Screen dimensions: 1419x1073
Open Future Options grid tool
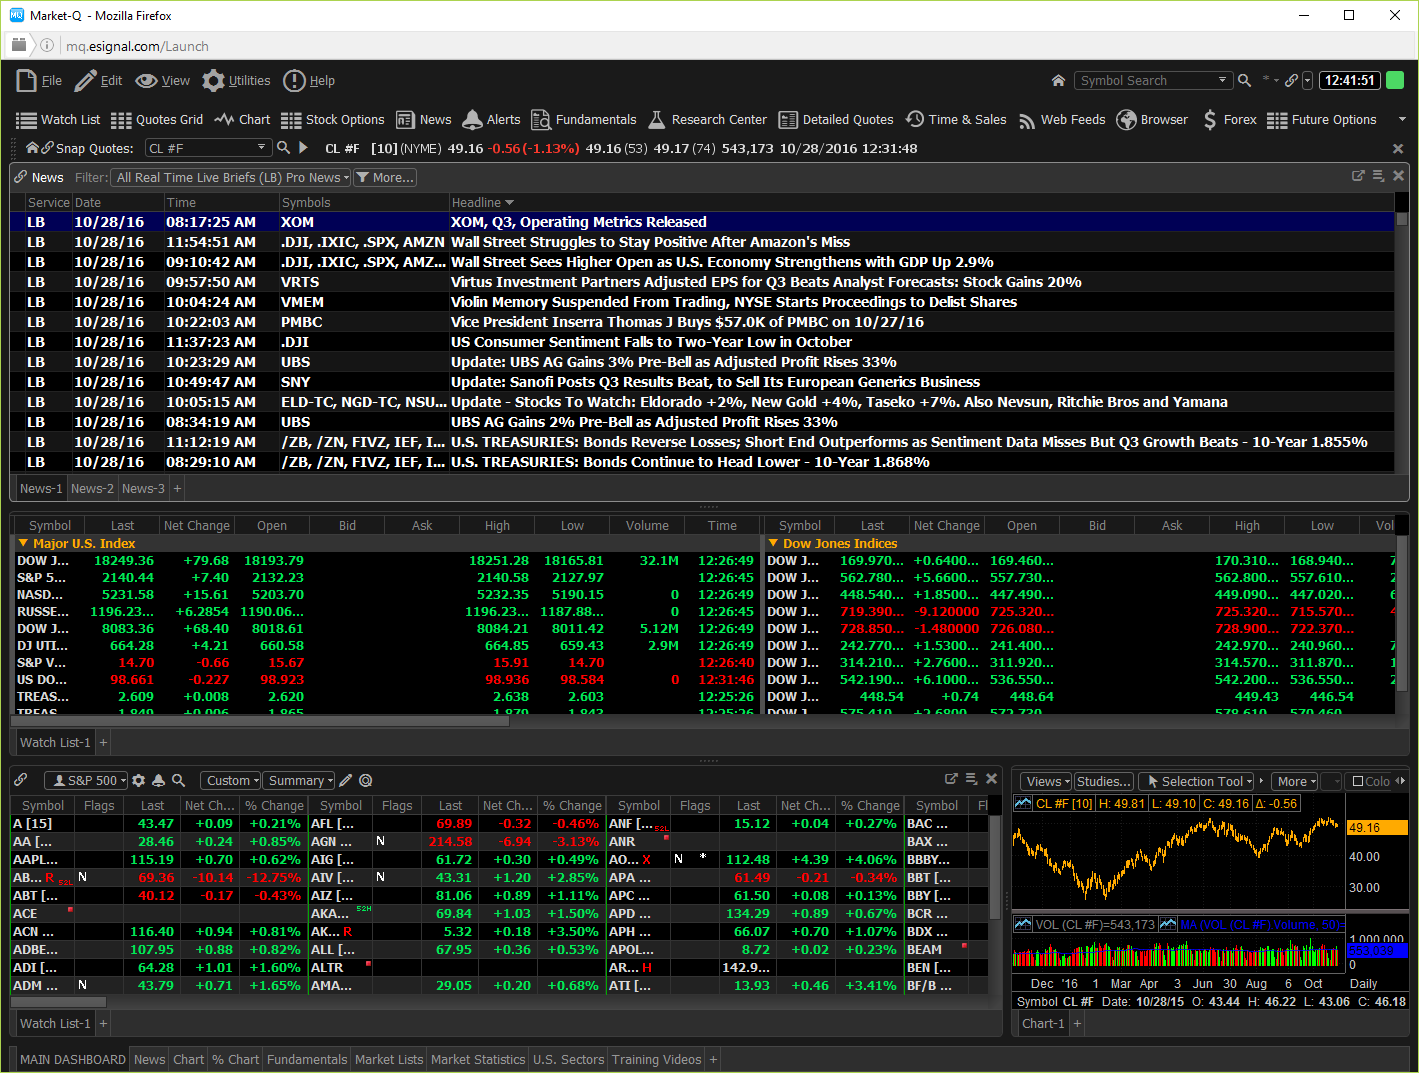click(x=1322, y=120)
